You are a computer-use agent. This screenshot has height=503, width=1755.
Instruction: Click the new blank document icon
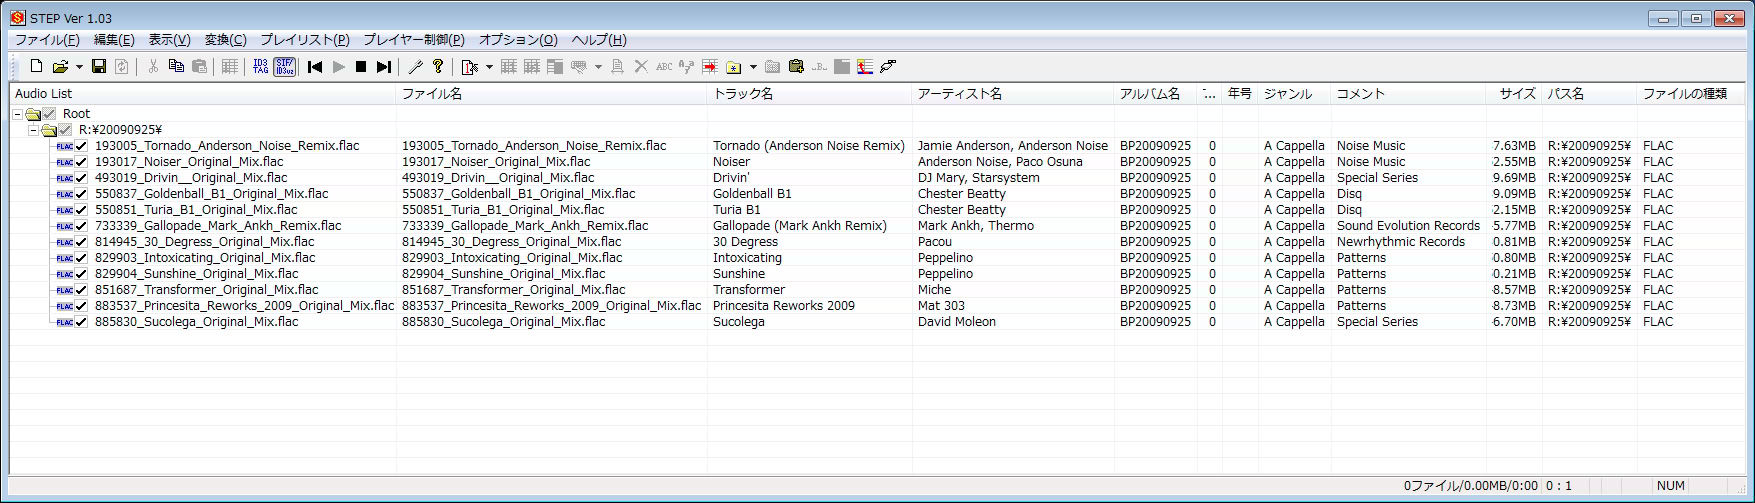click(x=36, y=67)
